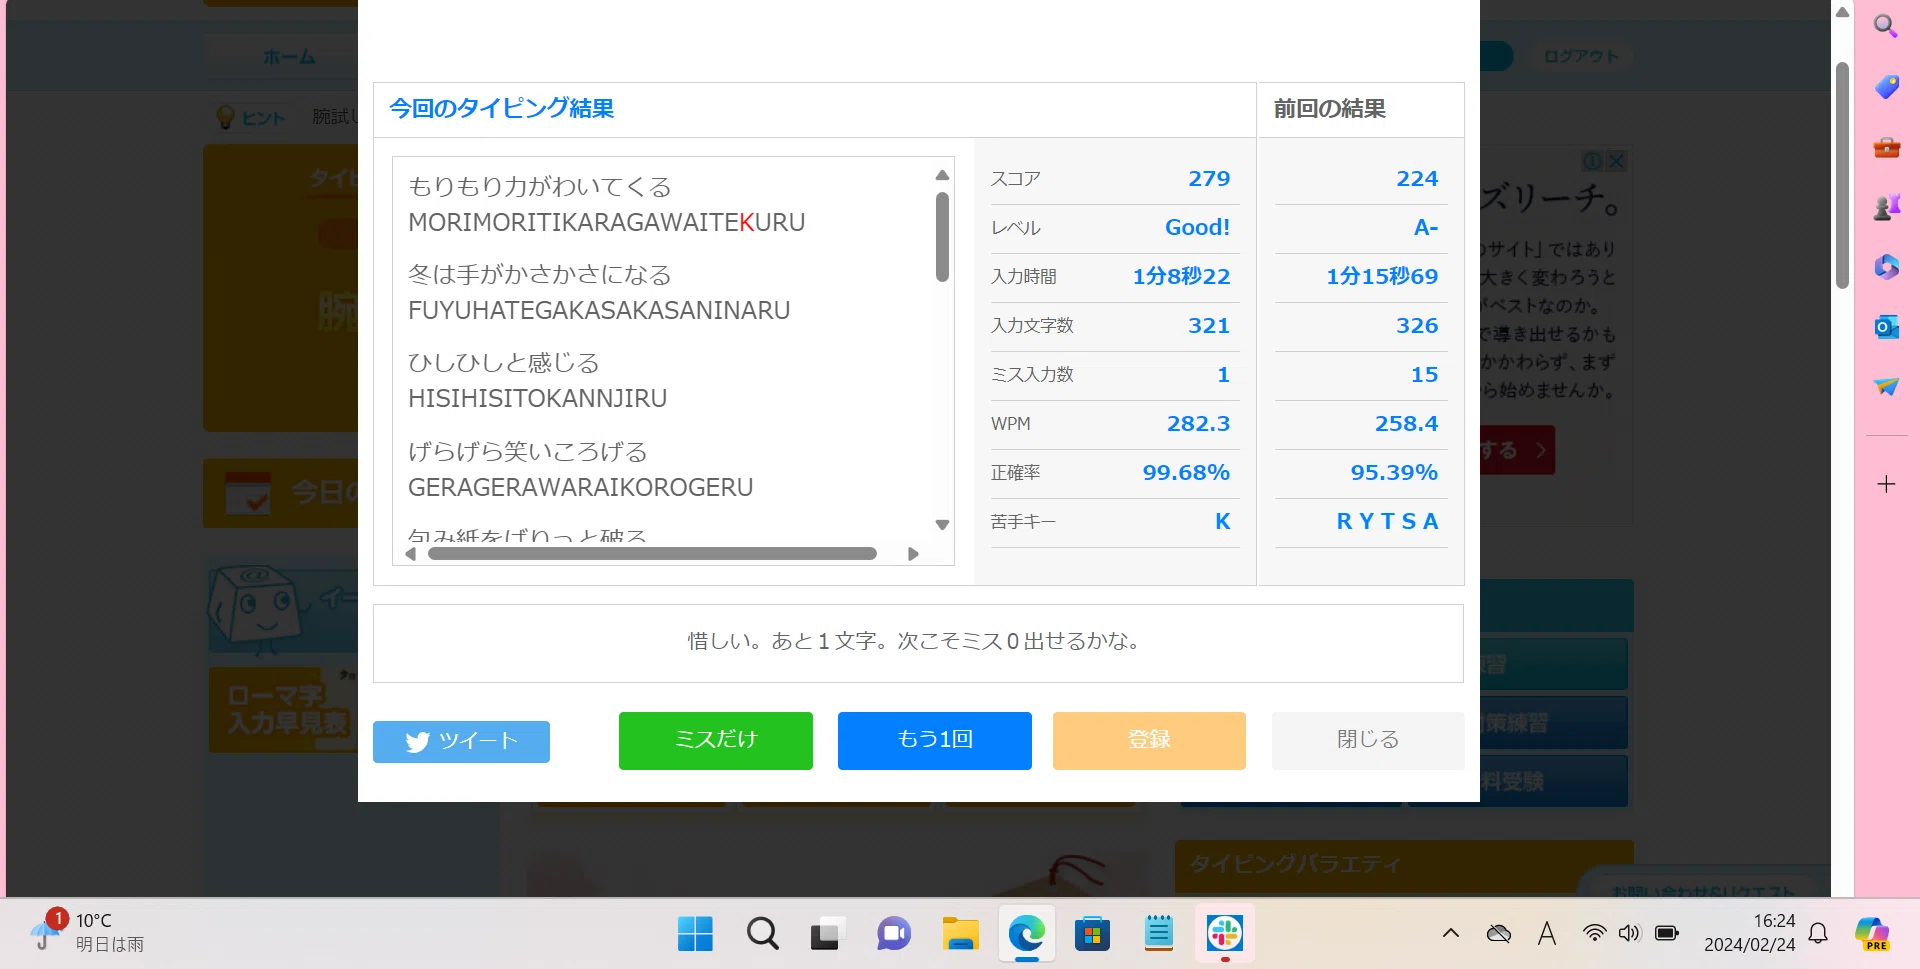The image size is (1920, 969).
Task: Click the accuracy value 99.68%
Action: point(1186,473)
